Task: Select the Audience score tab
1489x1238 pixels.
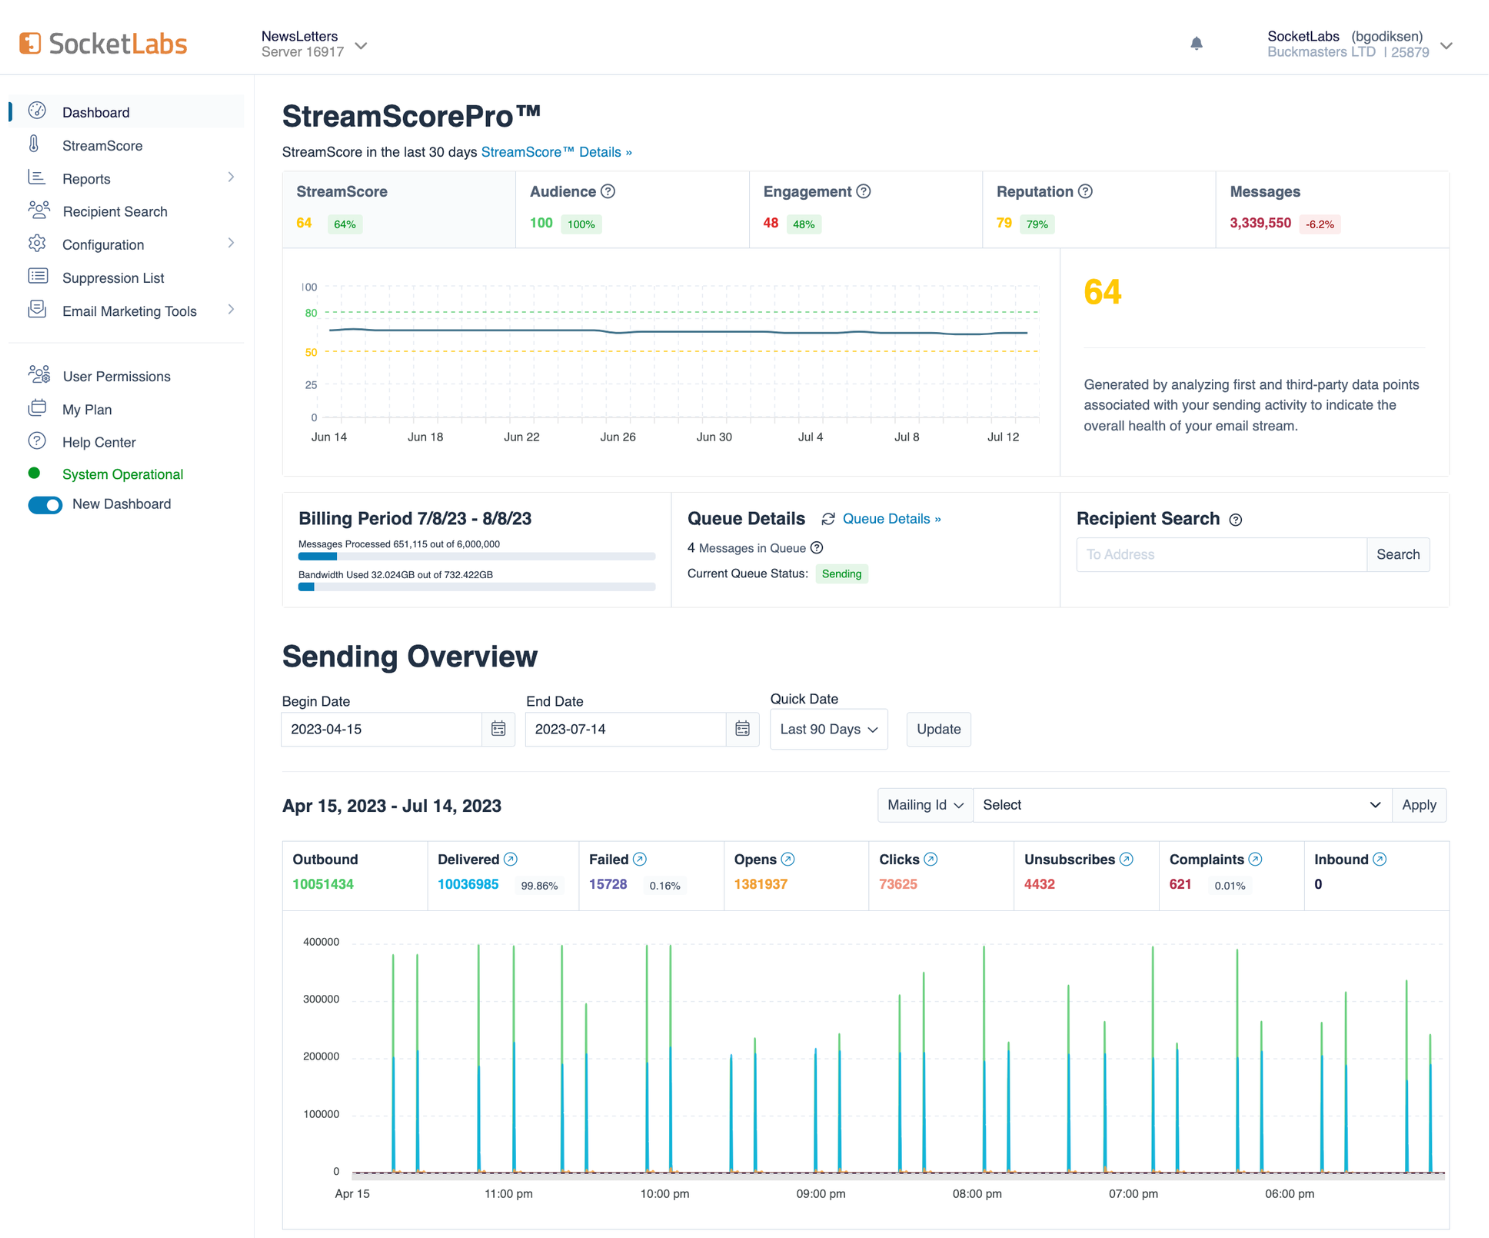Action: (632, 209)
